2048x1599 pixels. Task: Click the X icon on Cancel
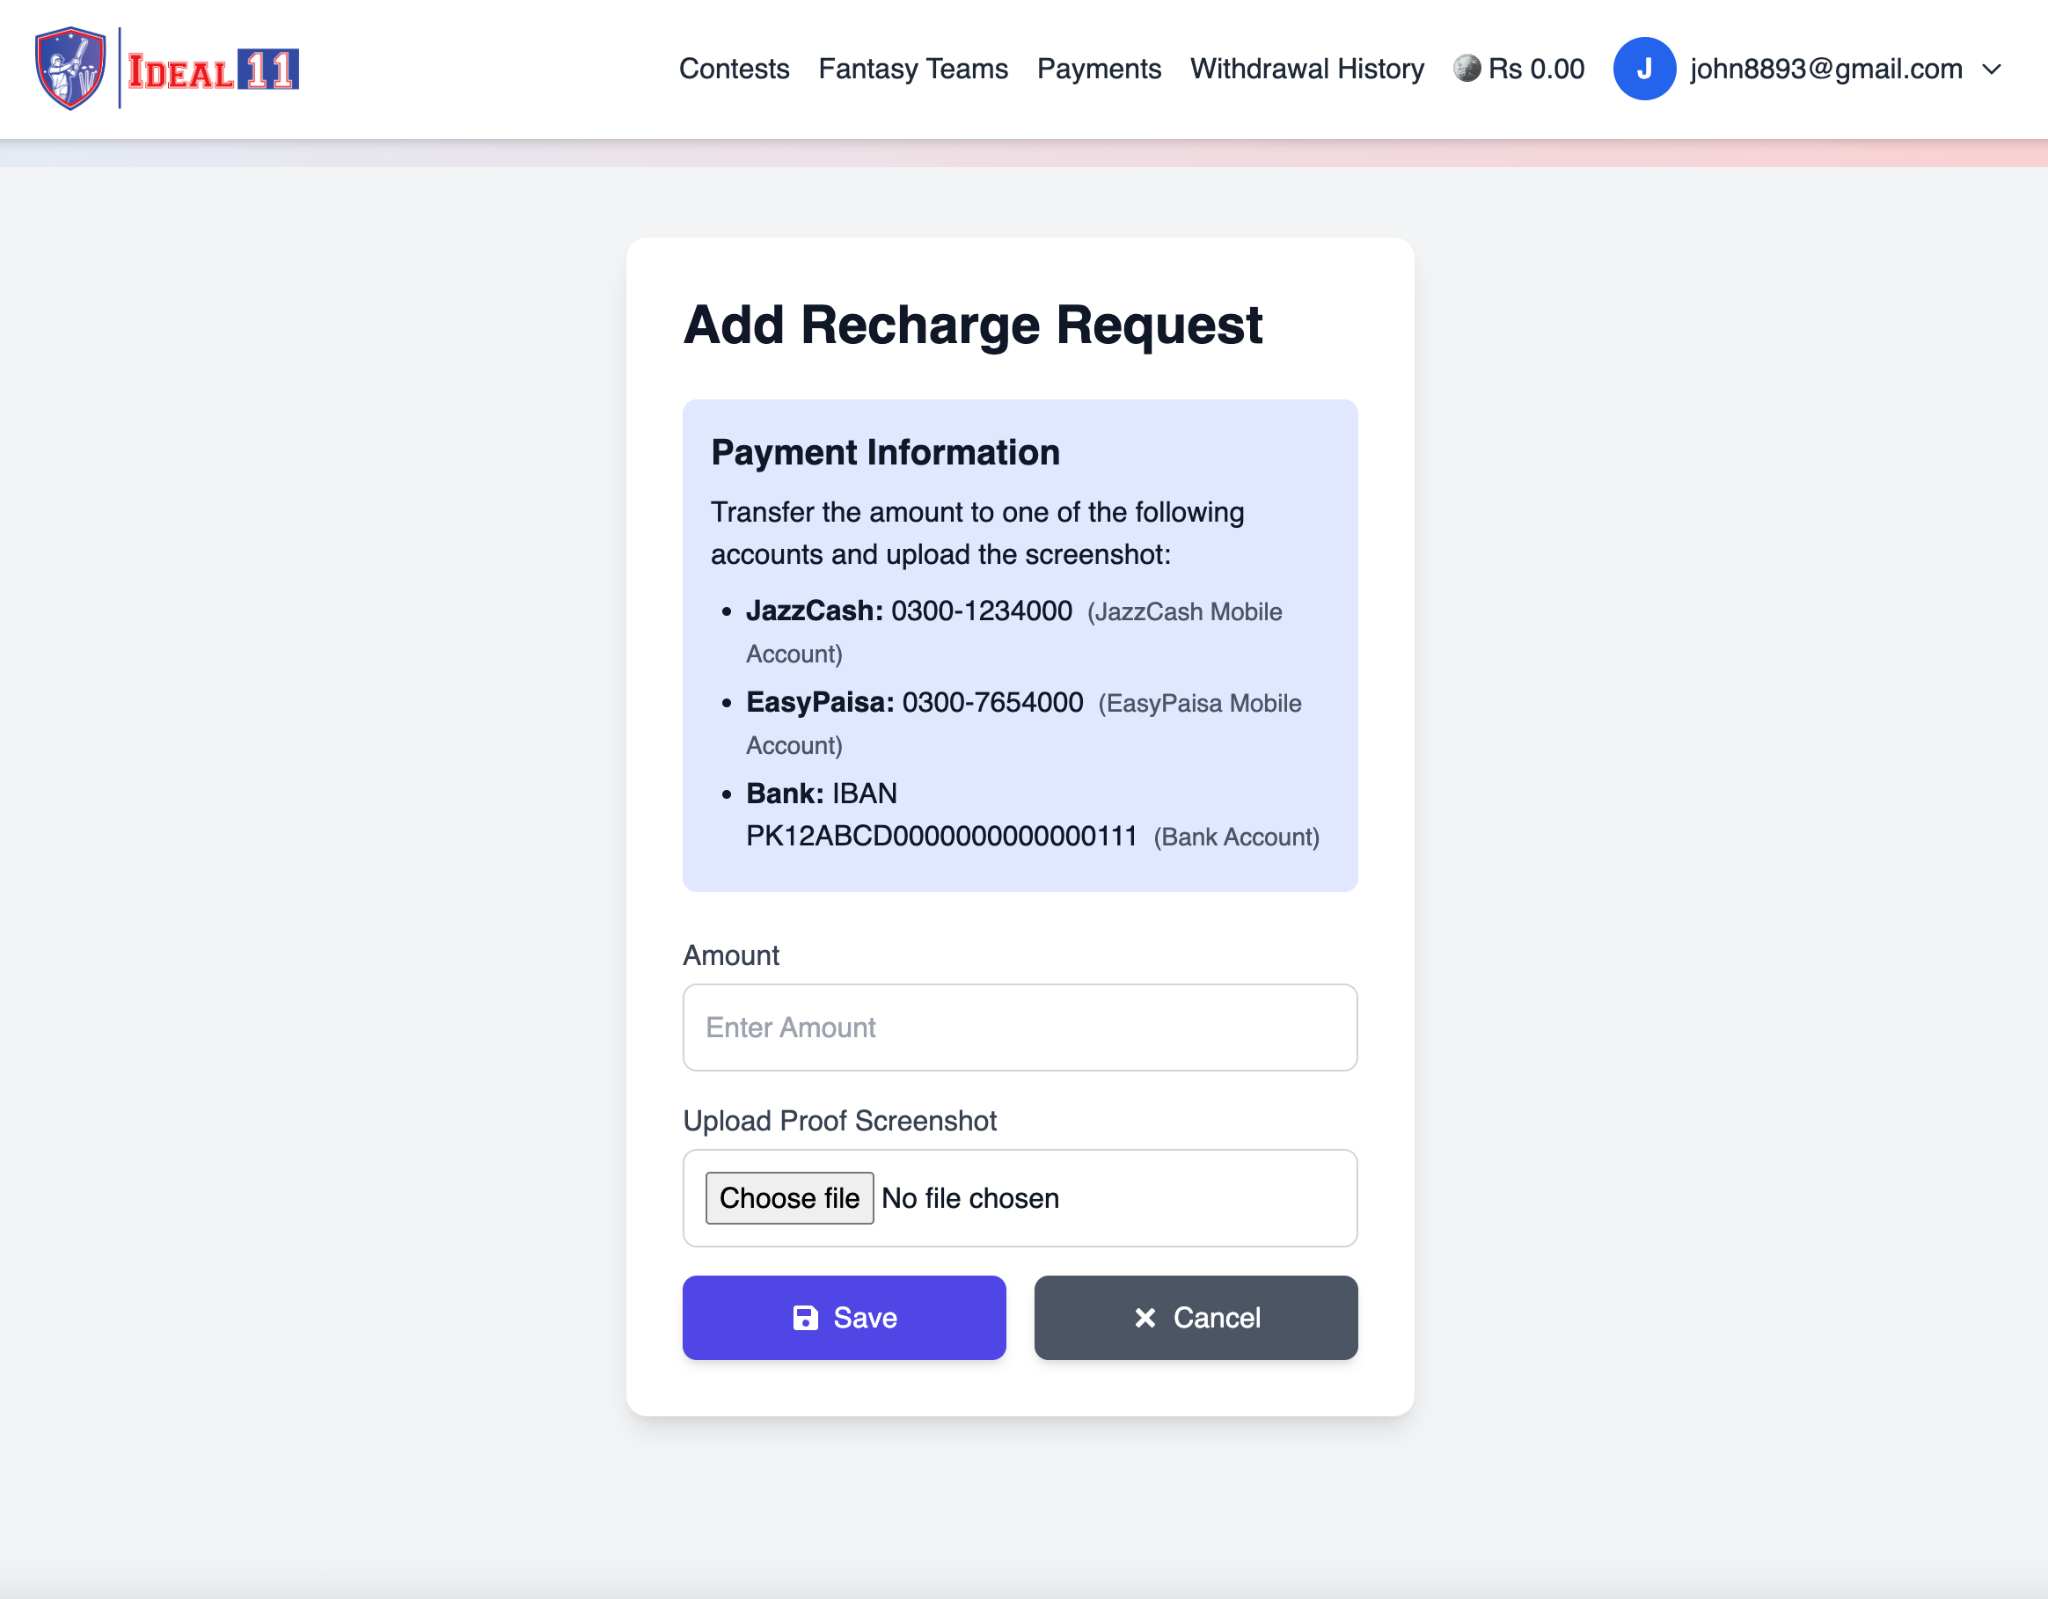(1145, 1317)
